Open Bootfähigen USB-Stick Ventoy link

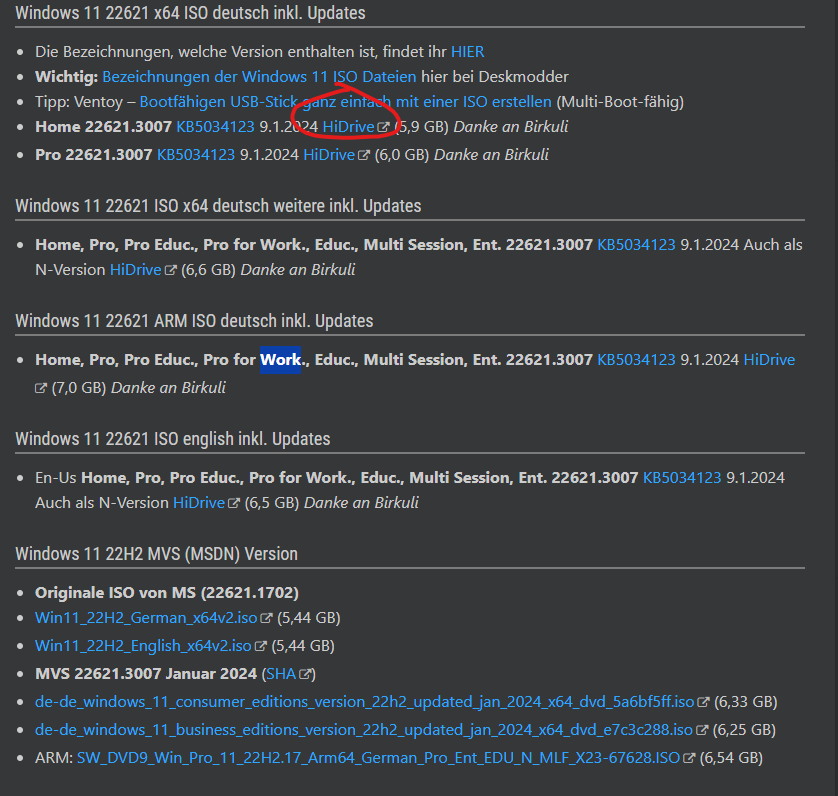[345, 102]
